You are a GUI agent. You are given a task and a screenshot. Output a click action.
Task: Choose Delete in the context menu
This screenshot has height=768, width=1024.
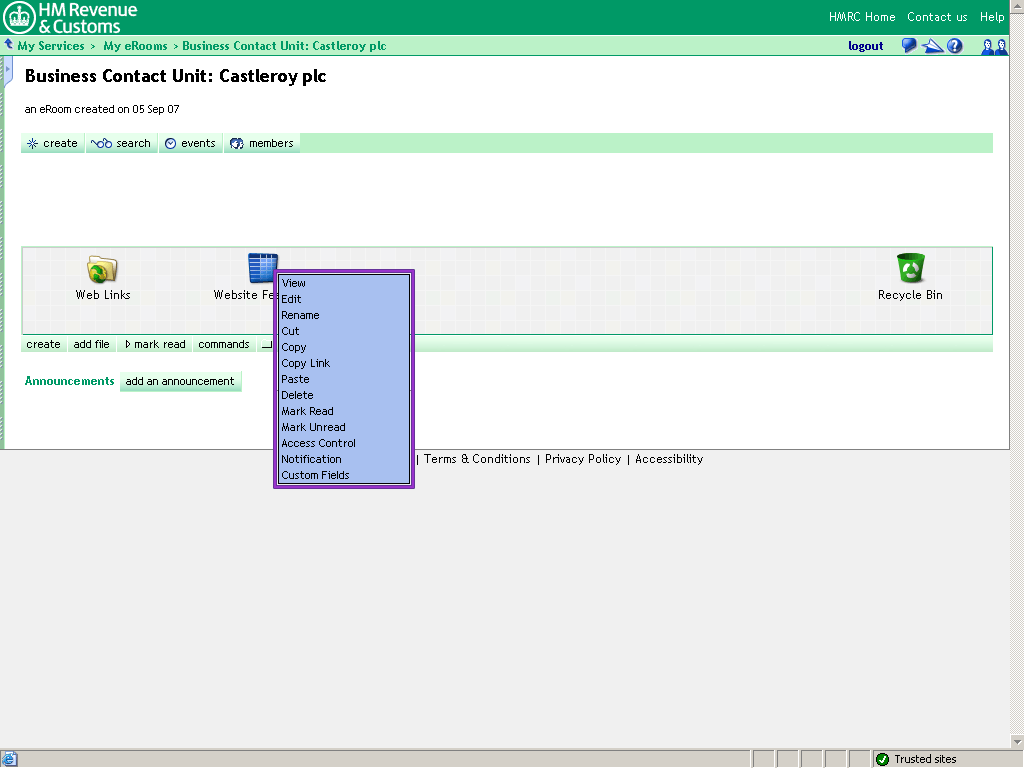(297, 395)
